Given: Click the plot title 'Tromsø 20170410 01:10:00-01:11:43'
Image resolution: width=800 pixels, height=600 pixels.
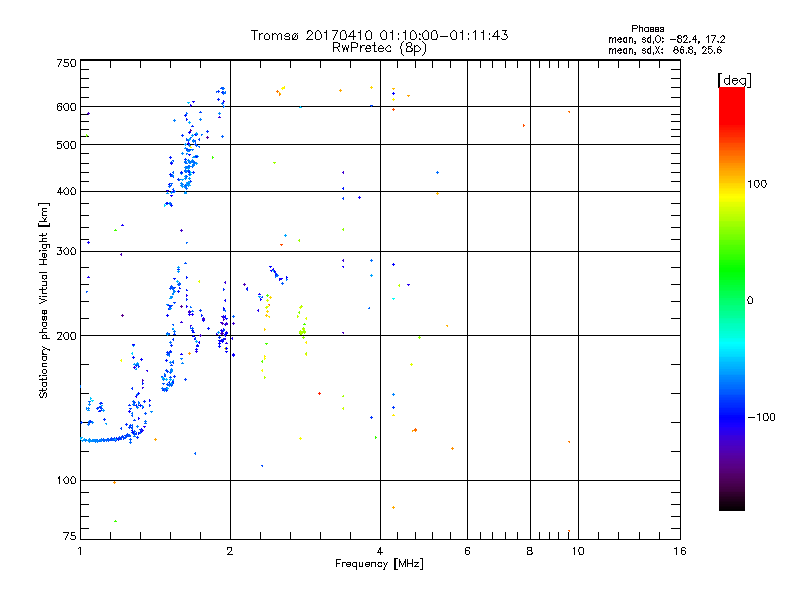Looking at the screenshot, I should pyautogui.click(x=379, y=35).
